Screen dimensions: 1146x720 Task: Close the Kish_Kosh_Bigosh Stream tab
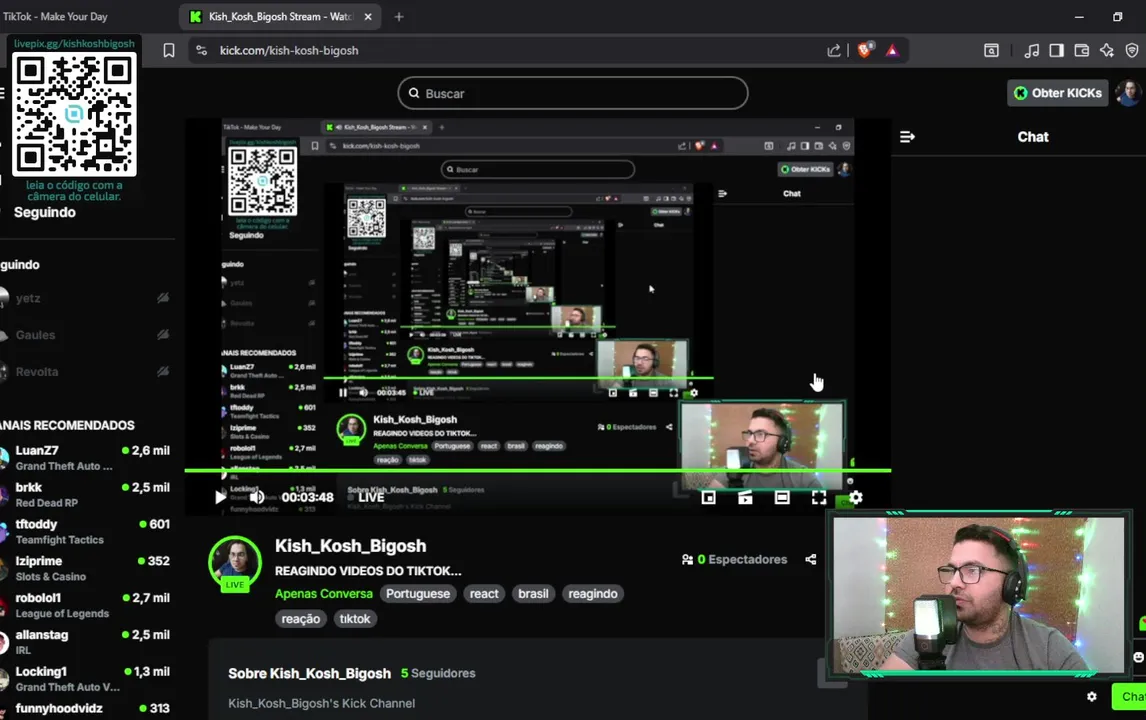coord(368,16)
